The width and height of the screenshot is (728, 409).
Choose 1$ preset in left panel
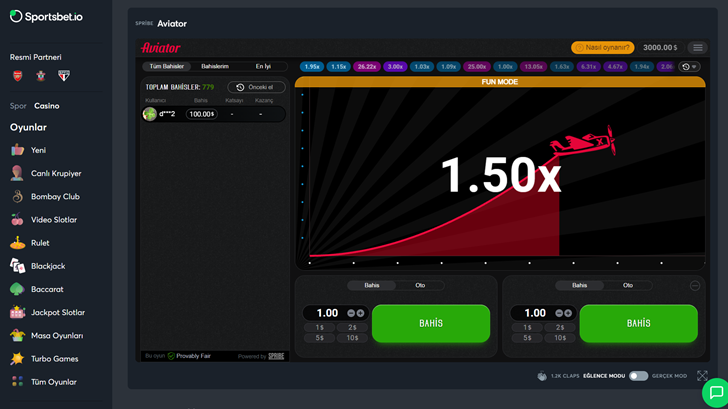click(319, 327)
